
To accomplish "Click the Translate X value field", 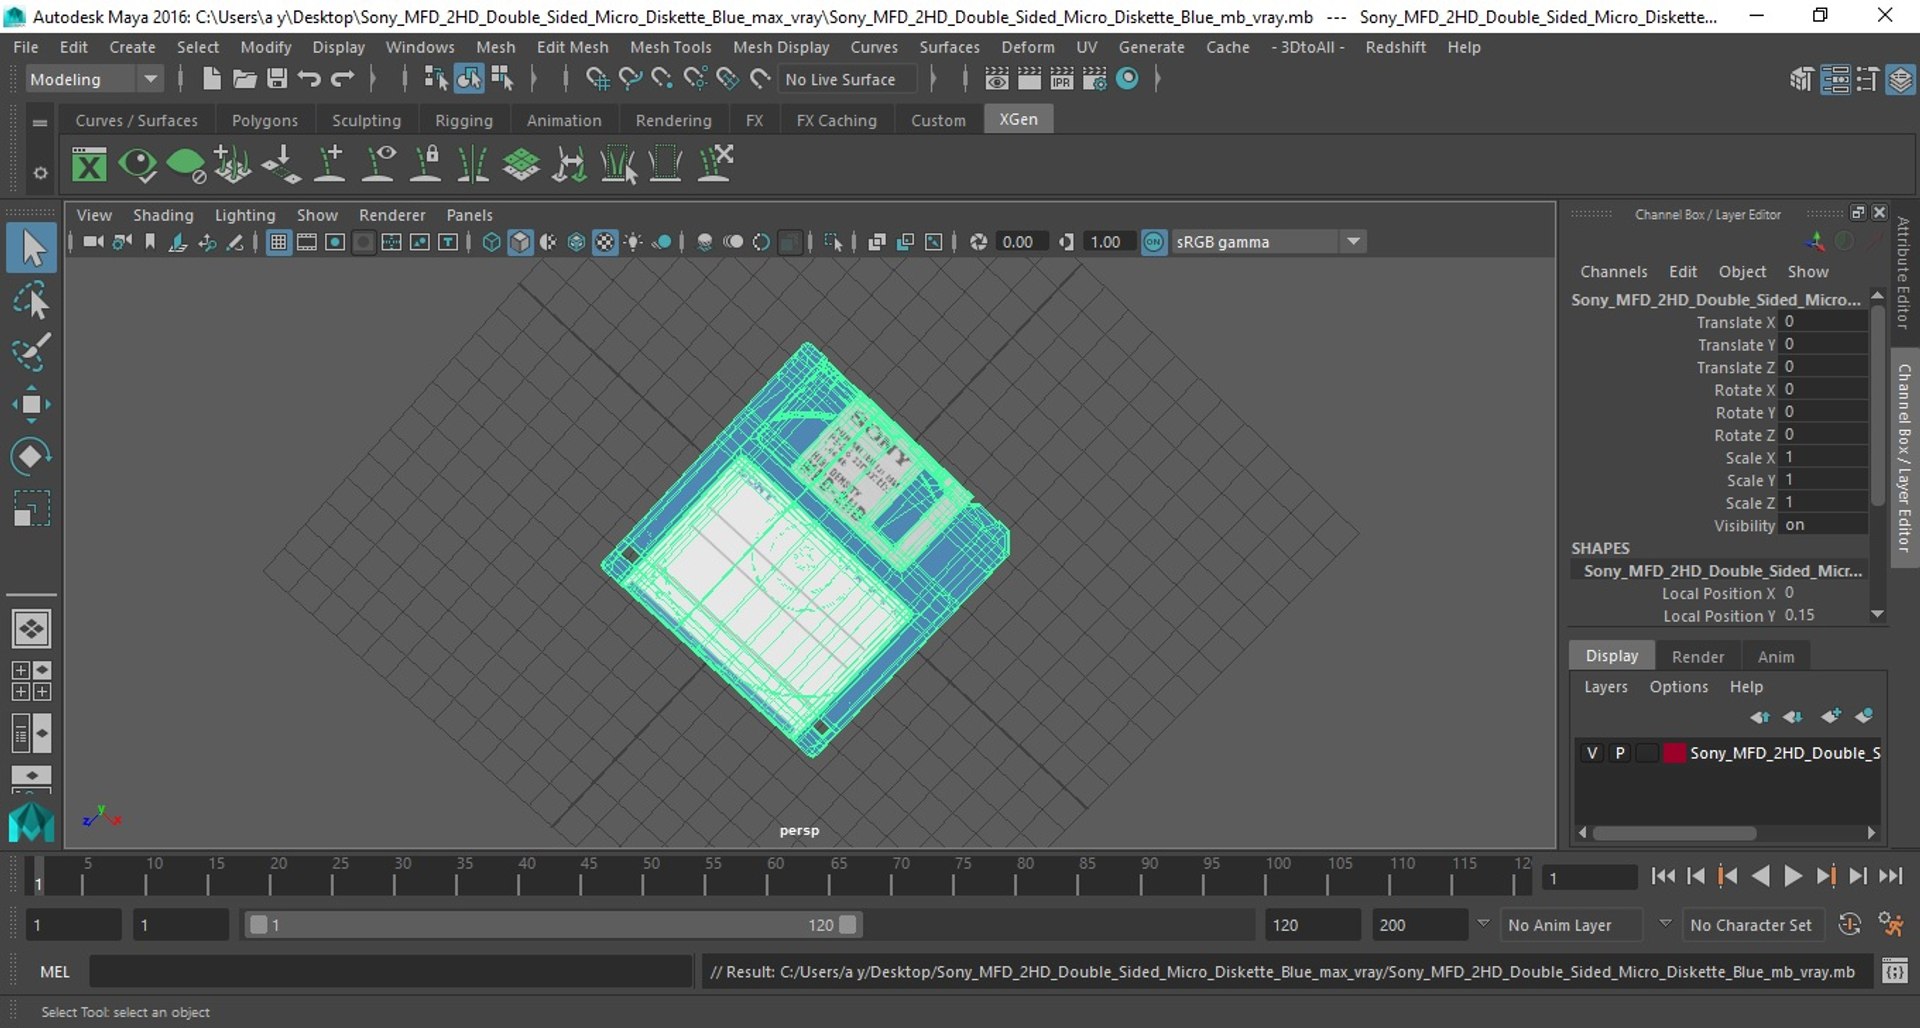I will click(x=1824, y=322).
